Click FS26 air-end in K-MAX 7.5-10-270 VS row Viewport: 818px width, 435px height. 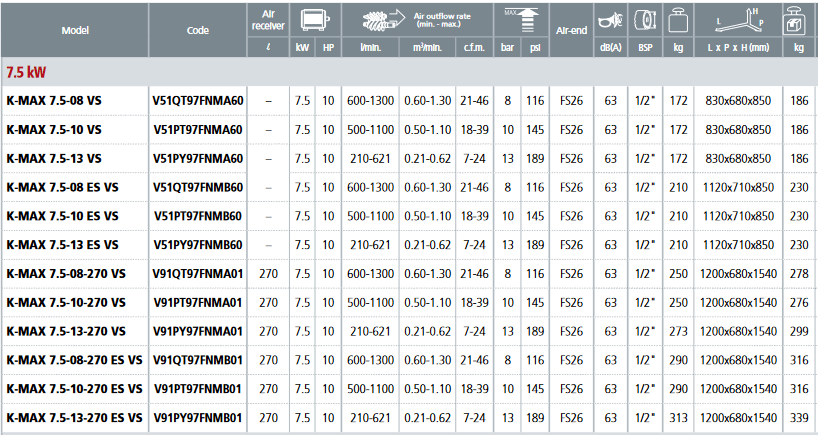pyautogui.click(x=571, y=303)
